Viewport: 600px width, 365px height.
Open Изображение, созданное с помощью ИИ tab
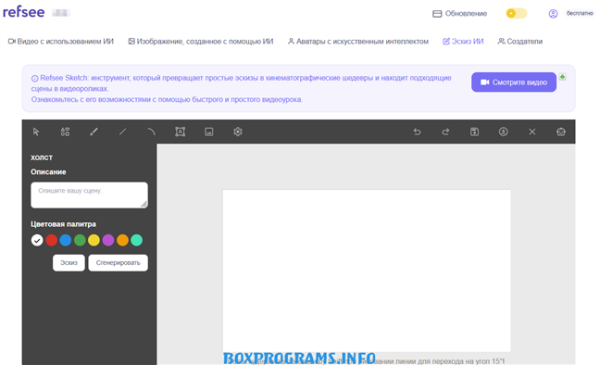[x=201, y=41]
